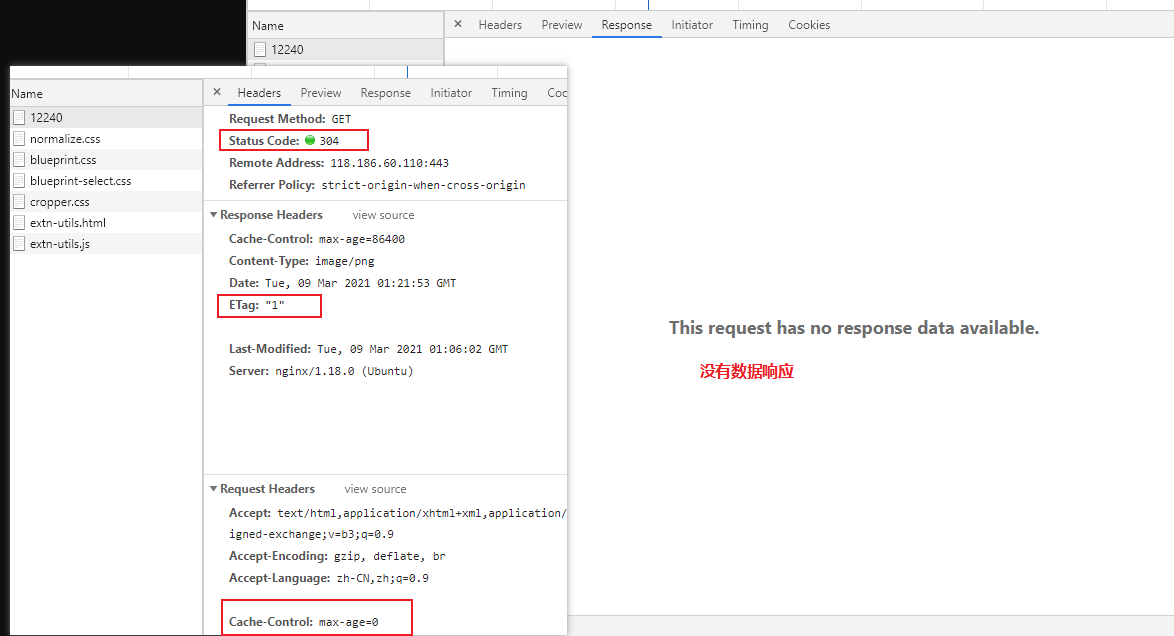Click file icon of extn-utils.html
Viewport: 1174px width, 636px height.
(x=19, y=222)
